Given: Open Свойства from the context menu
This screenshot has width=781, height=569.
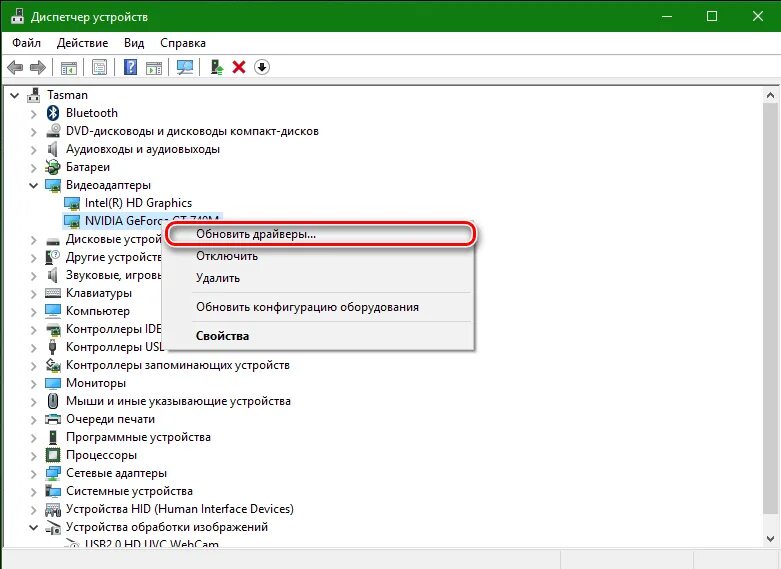Looking at the screenshot, I should tap(319, 336).
